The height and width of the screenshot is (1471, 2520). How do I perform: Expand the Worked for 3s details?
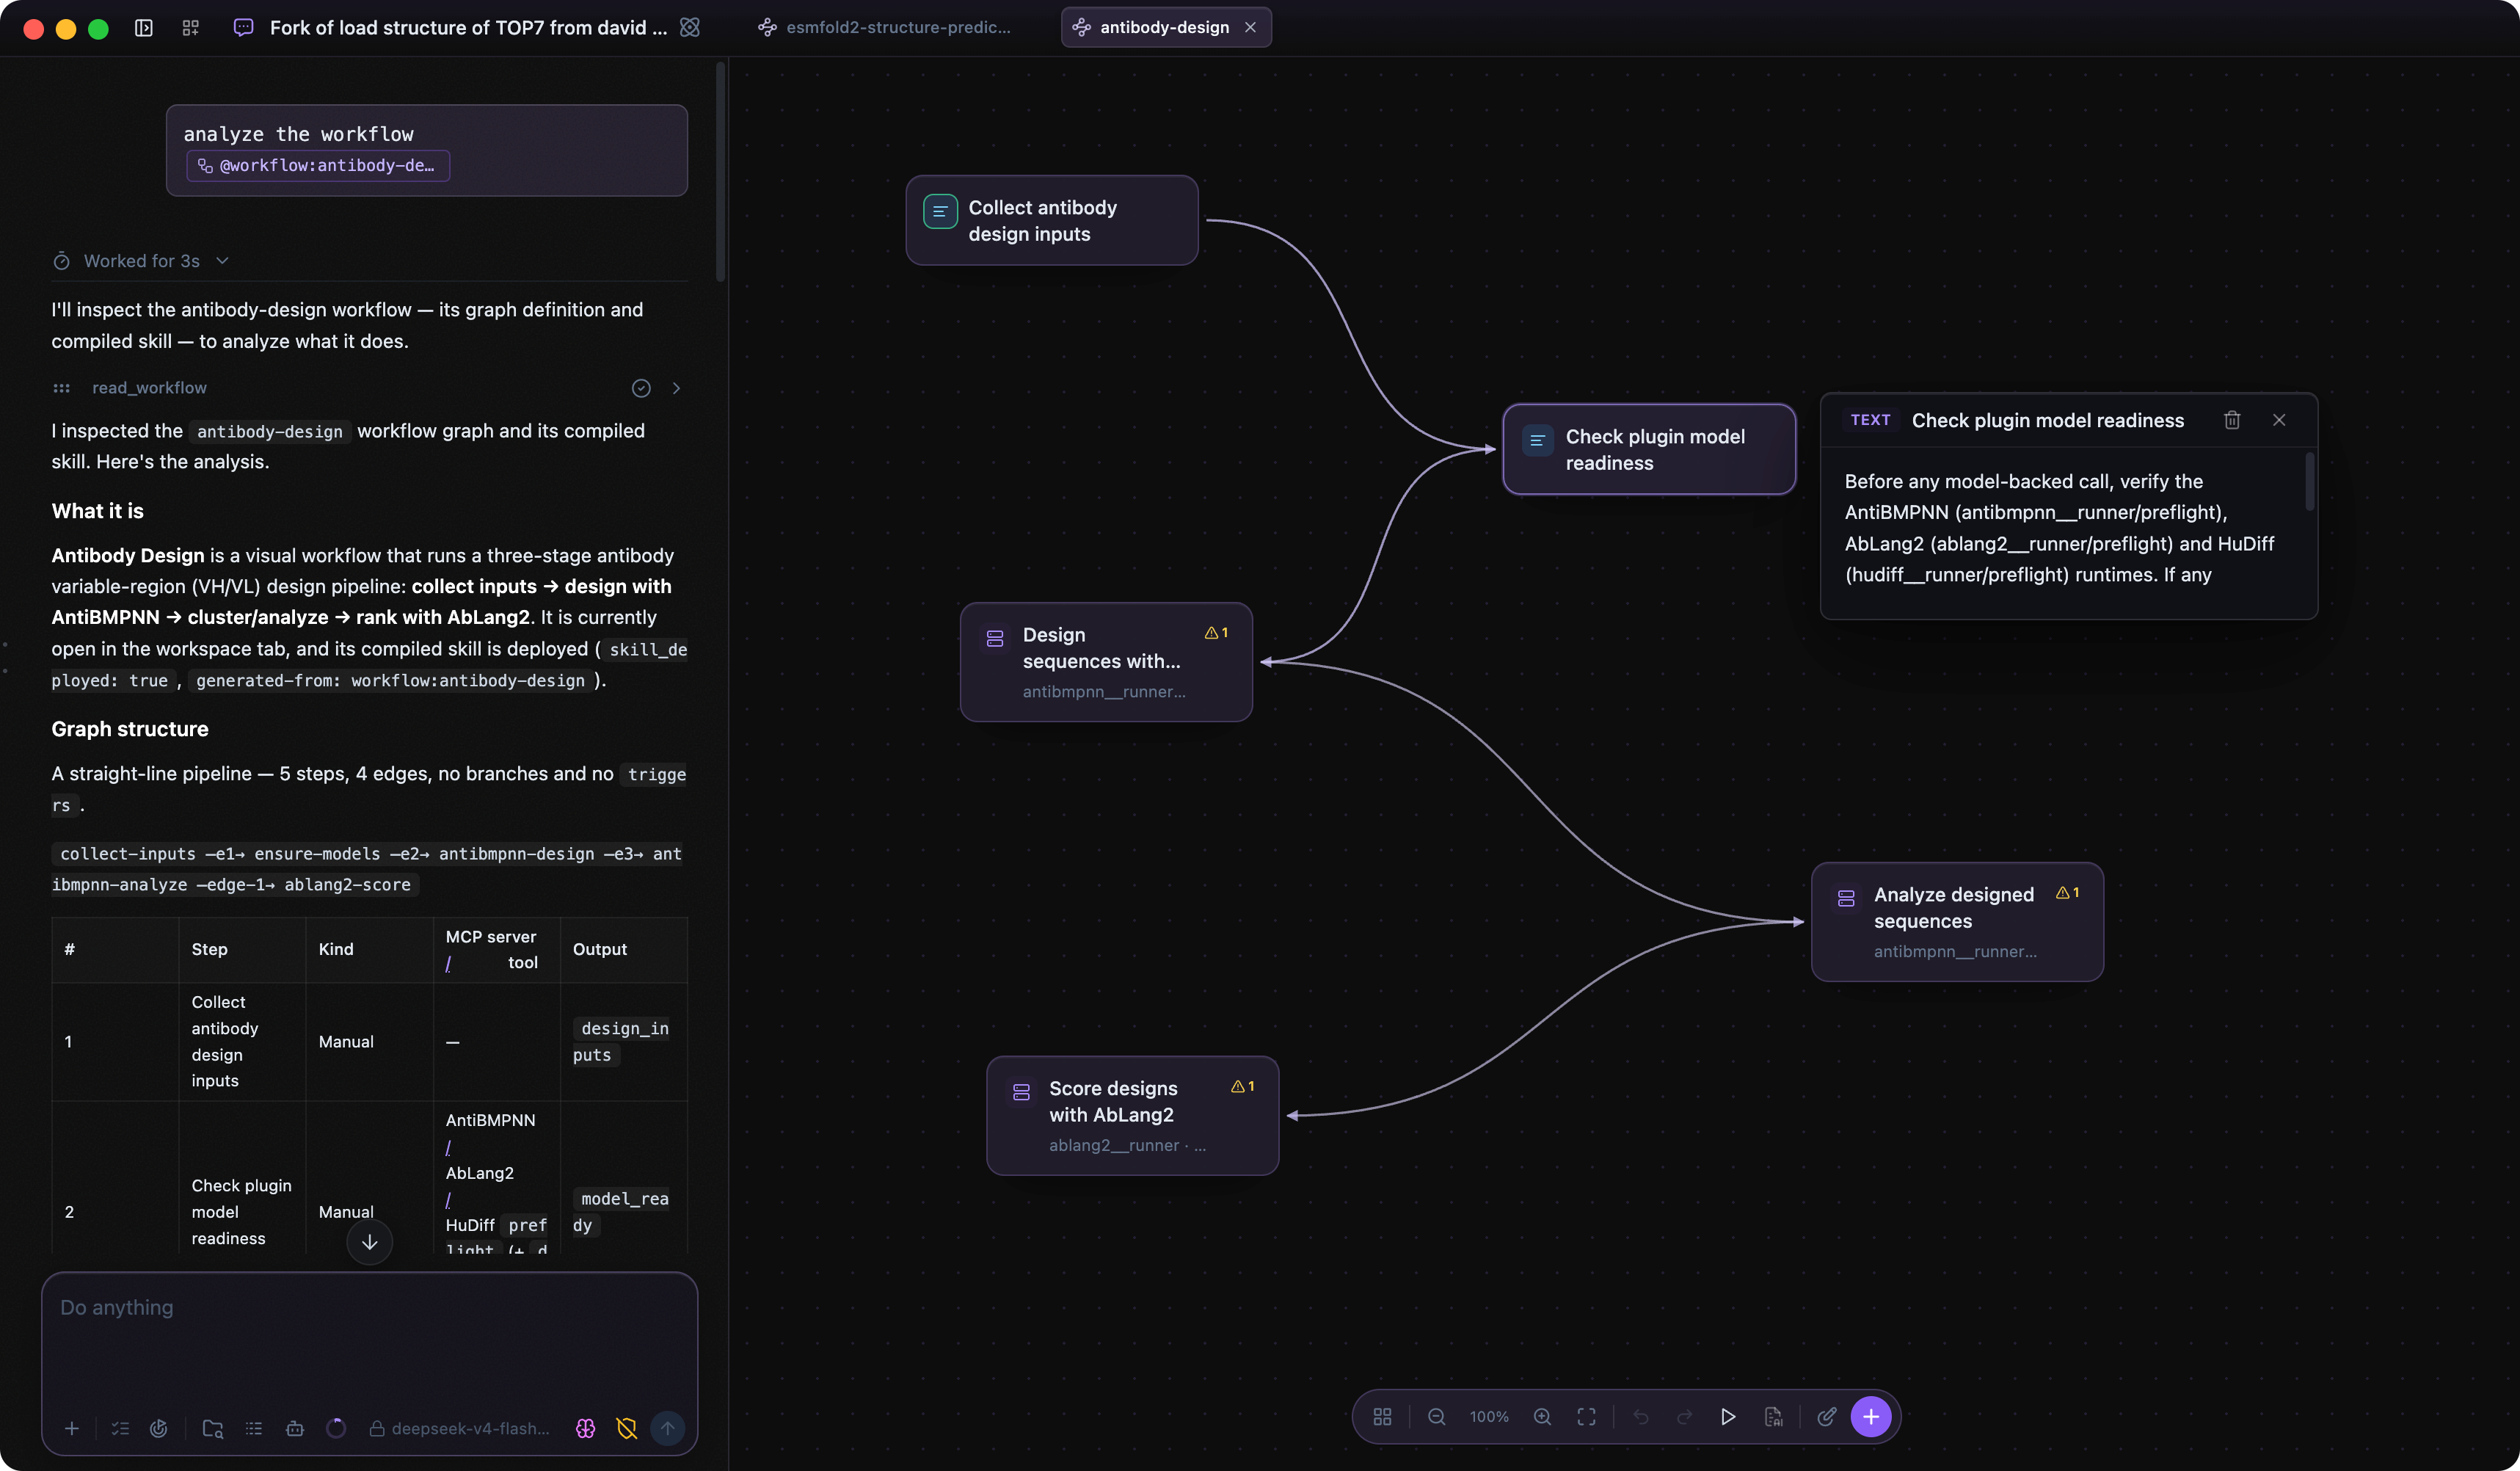(x=141, y=261)
